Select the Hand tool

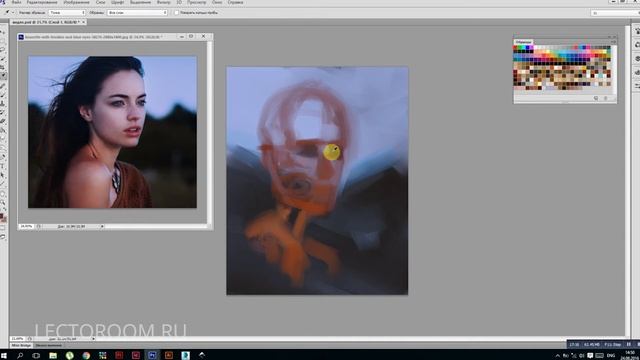3,194
